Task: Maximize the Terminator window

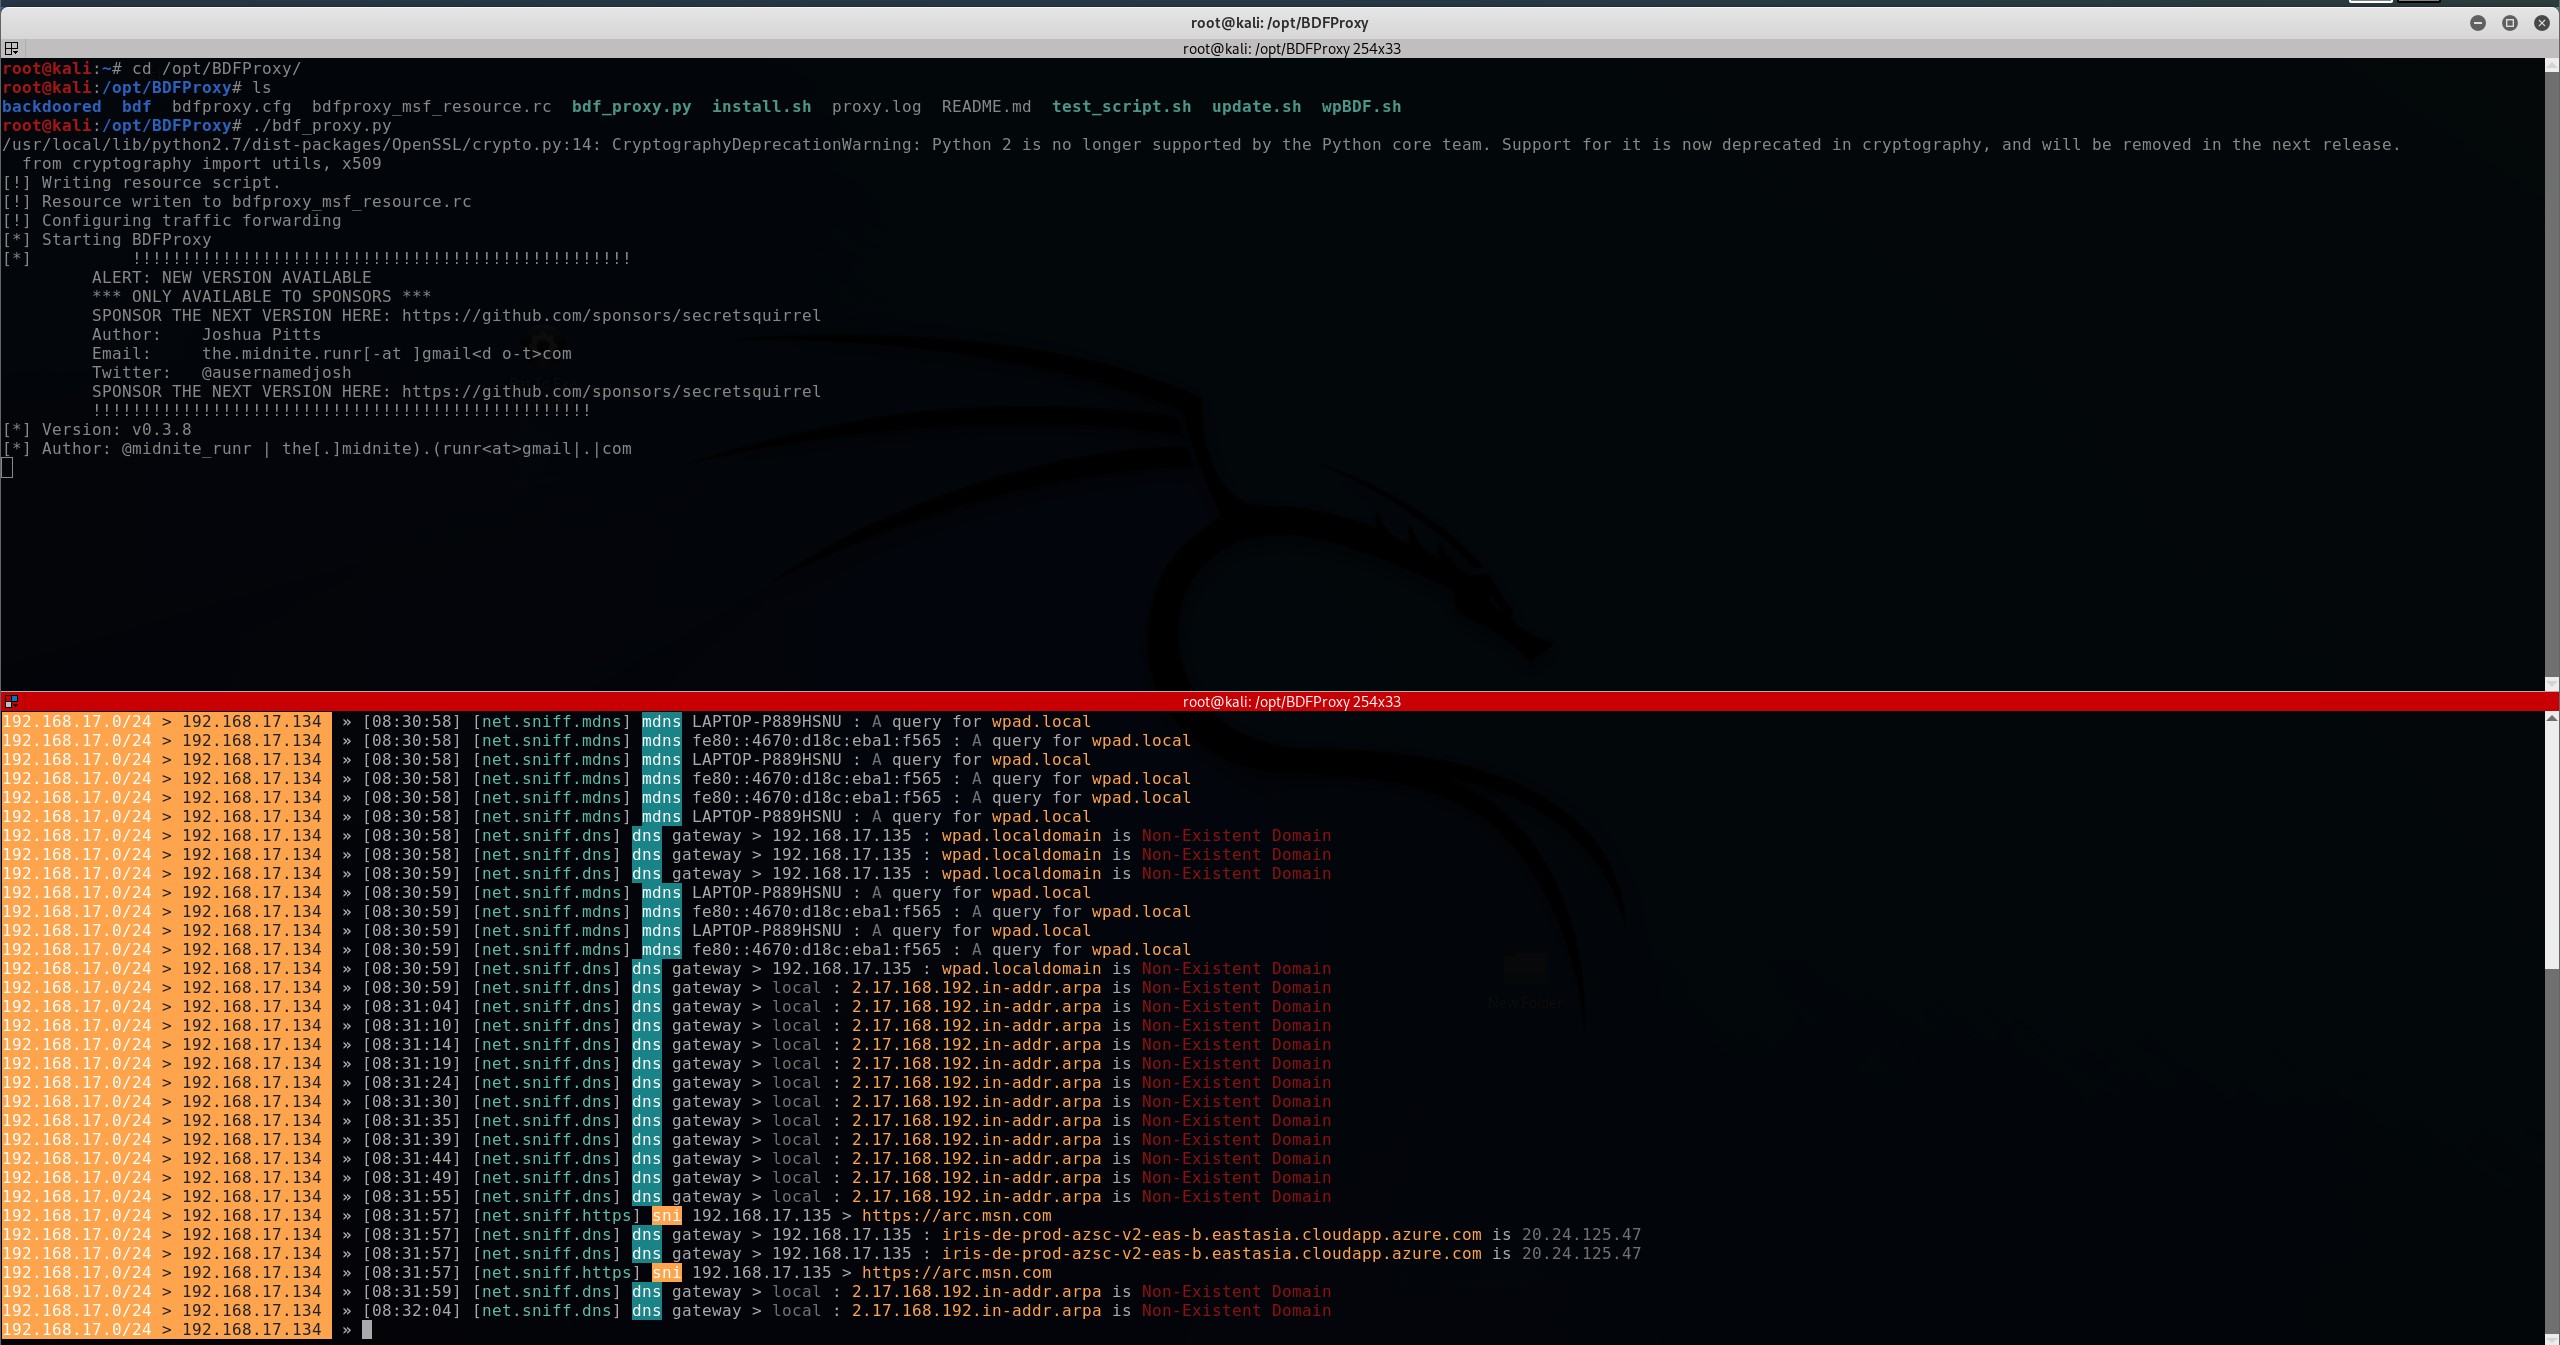Action: (x=2509, y=23)
